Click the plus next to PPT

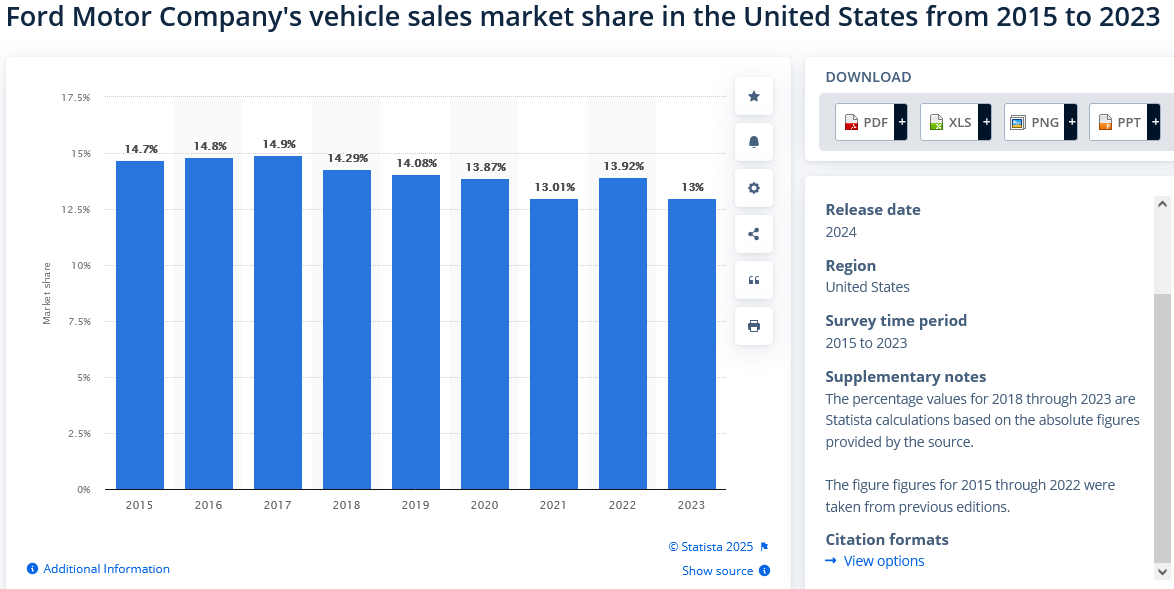[x=1155, y=122]
